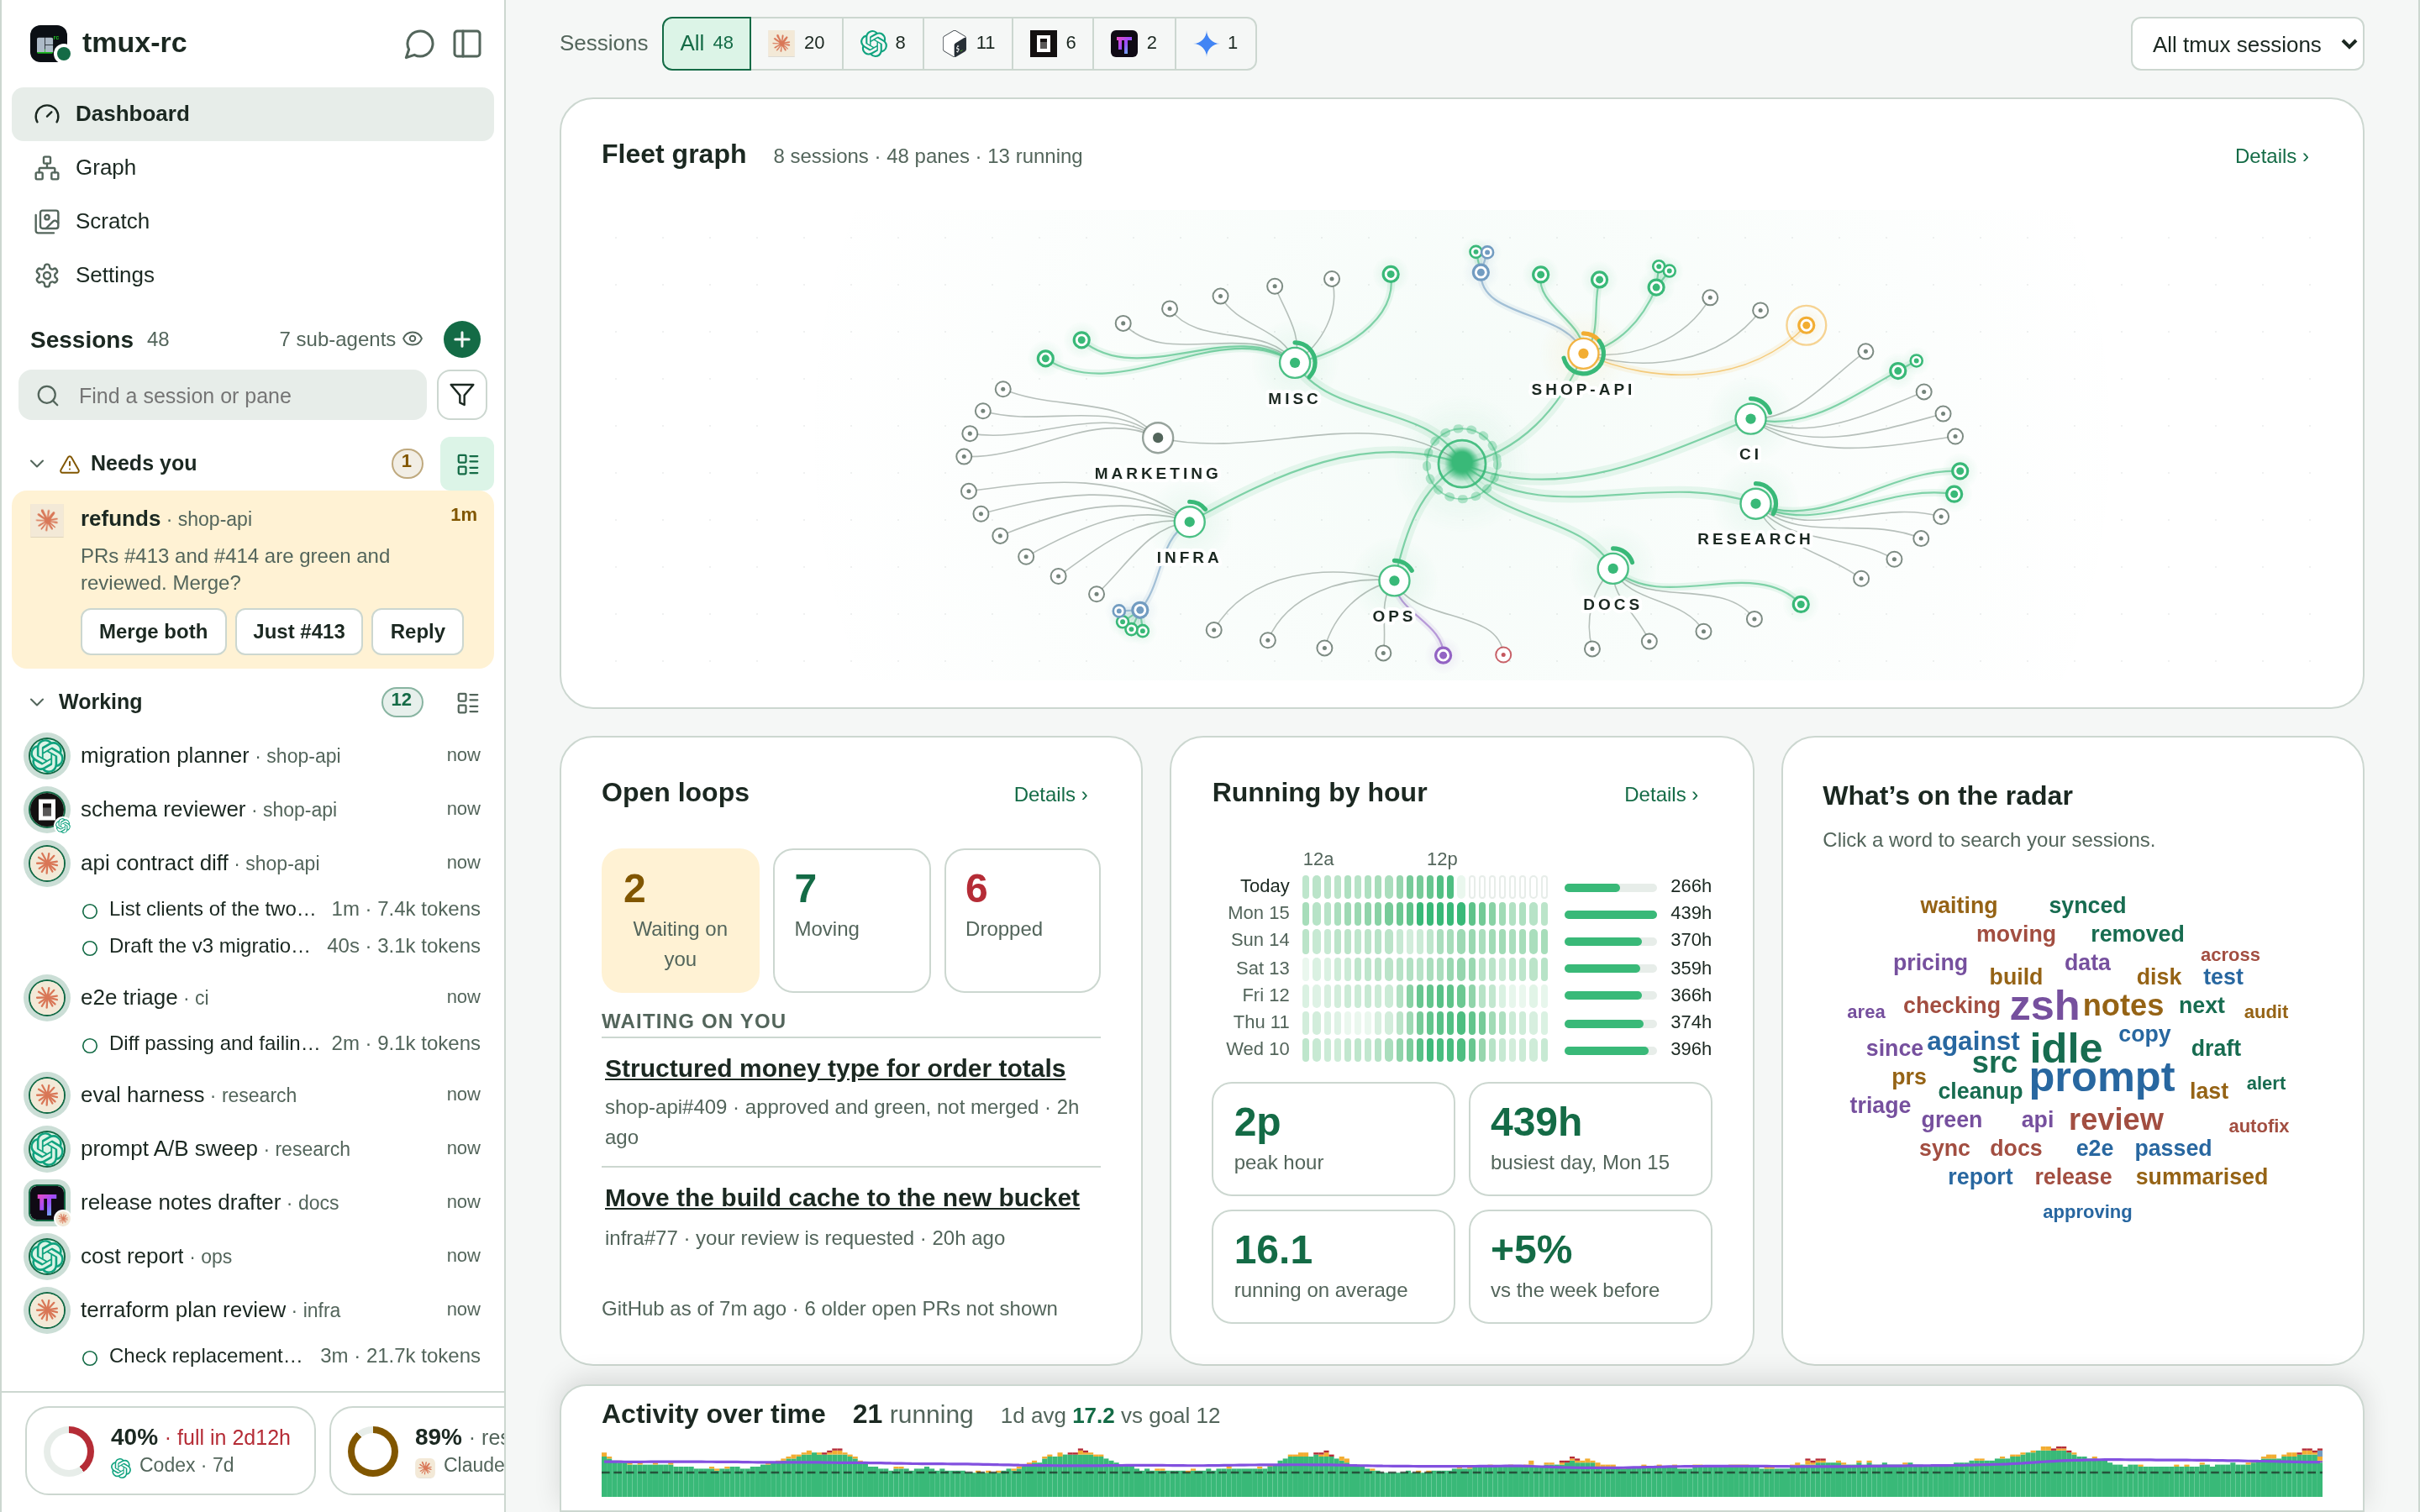Open Fleet graph Details
Viewport: 2420px width, 1512px height.
pos(2271,156)
